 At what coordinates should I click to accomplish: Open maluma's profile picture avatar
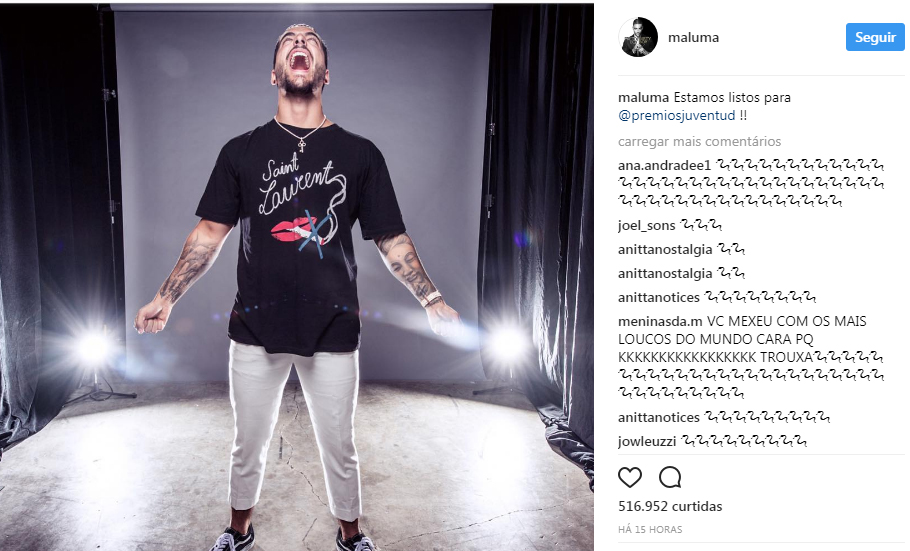(638, 37)
